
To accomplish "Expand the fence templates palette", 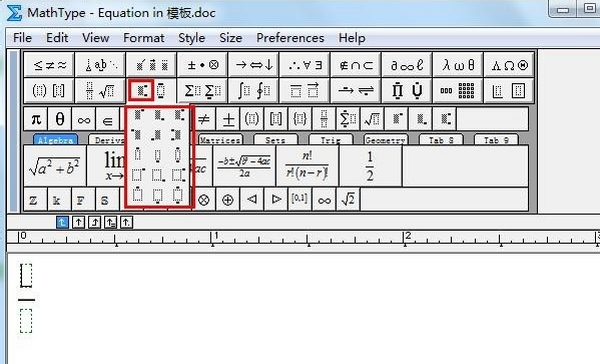I will pos(49,91).
